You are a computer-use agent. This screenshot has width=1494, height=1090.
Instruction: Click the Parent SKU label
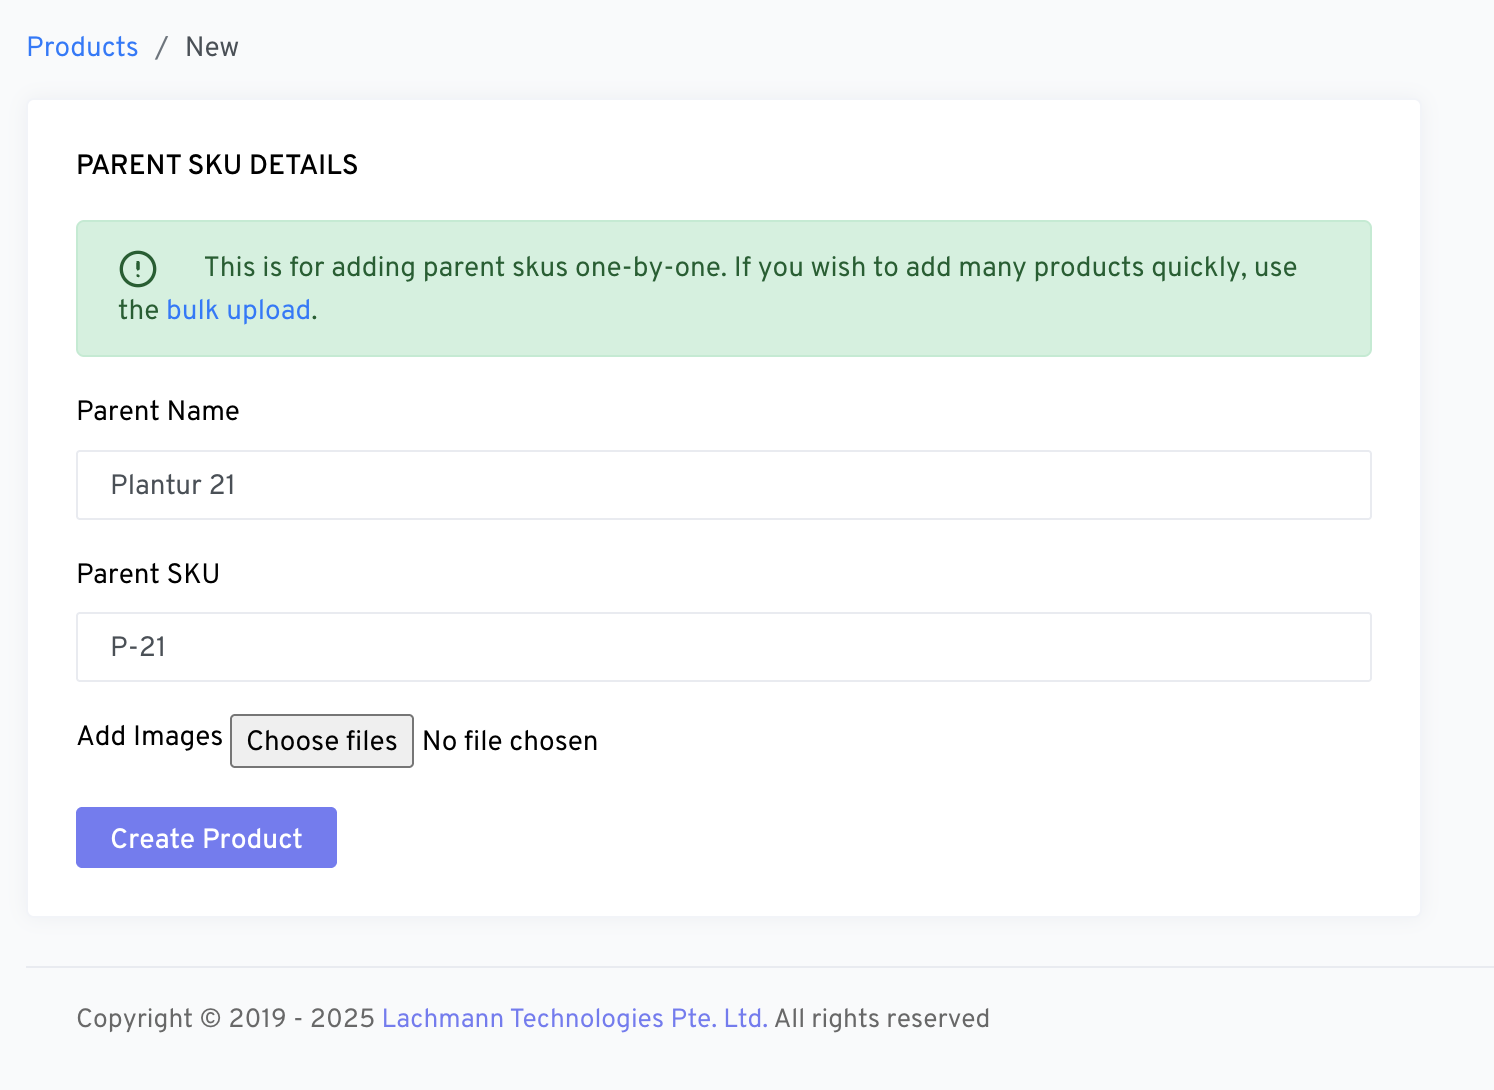[148, 574]
